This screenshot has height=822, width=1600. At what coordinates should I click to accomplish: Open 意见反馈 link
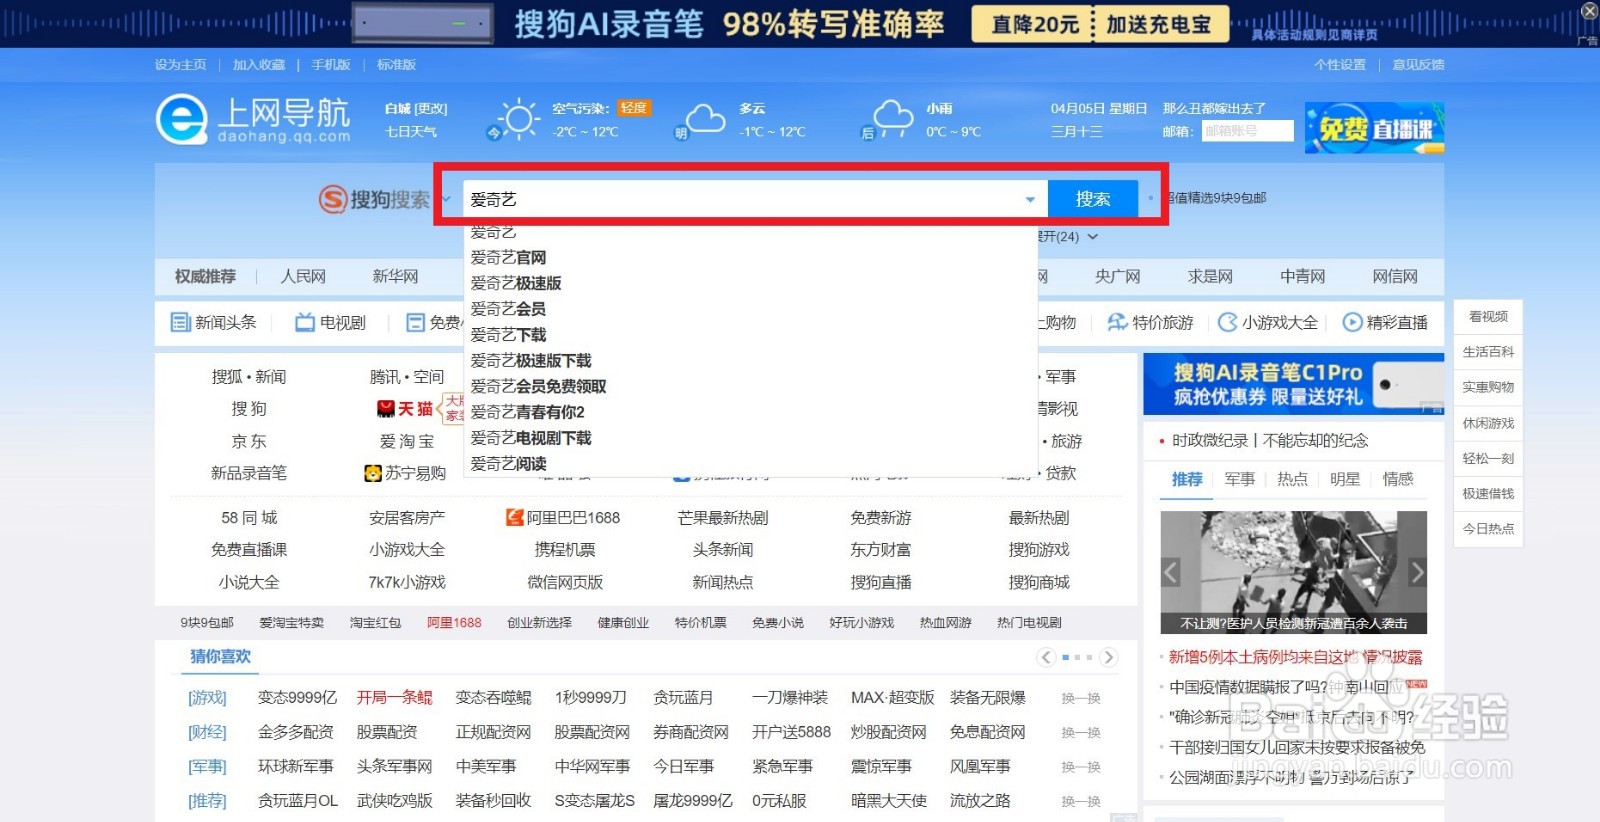(x=1418, y=65)
